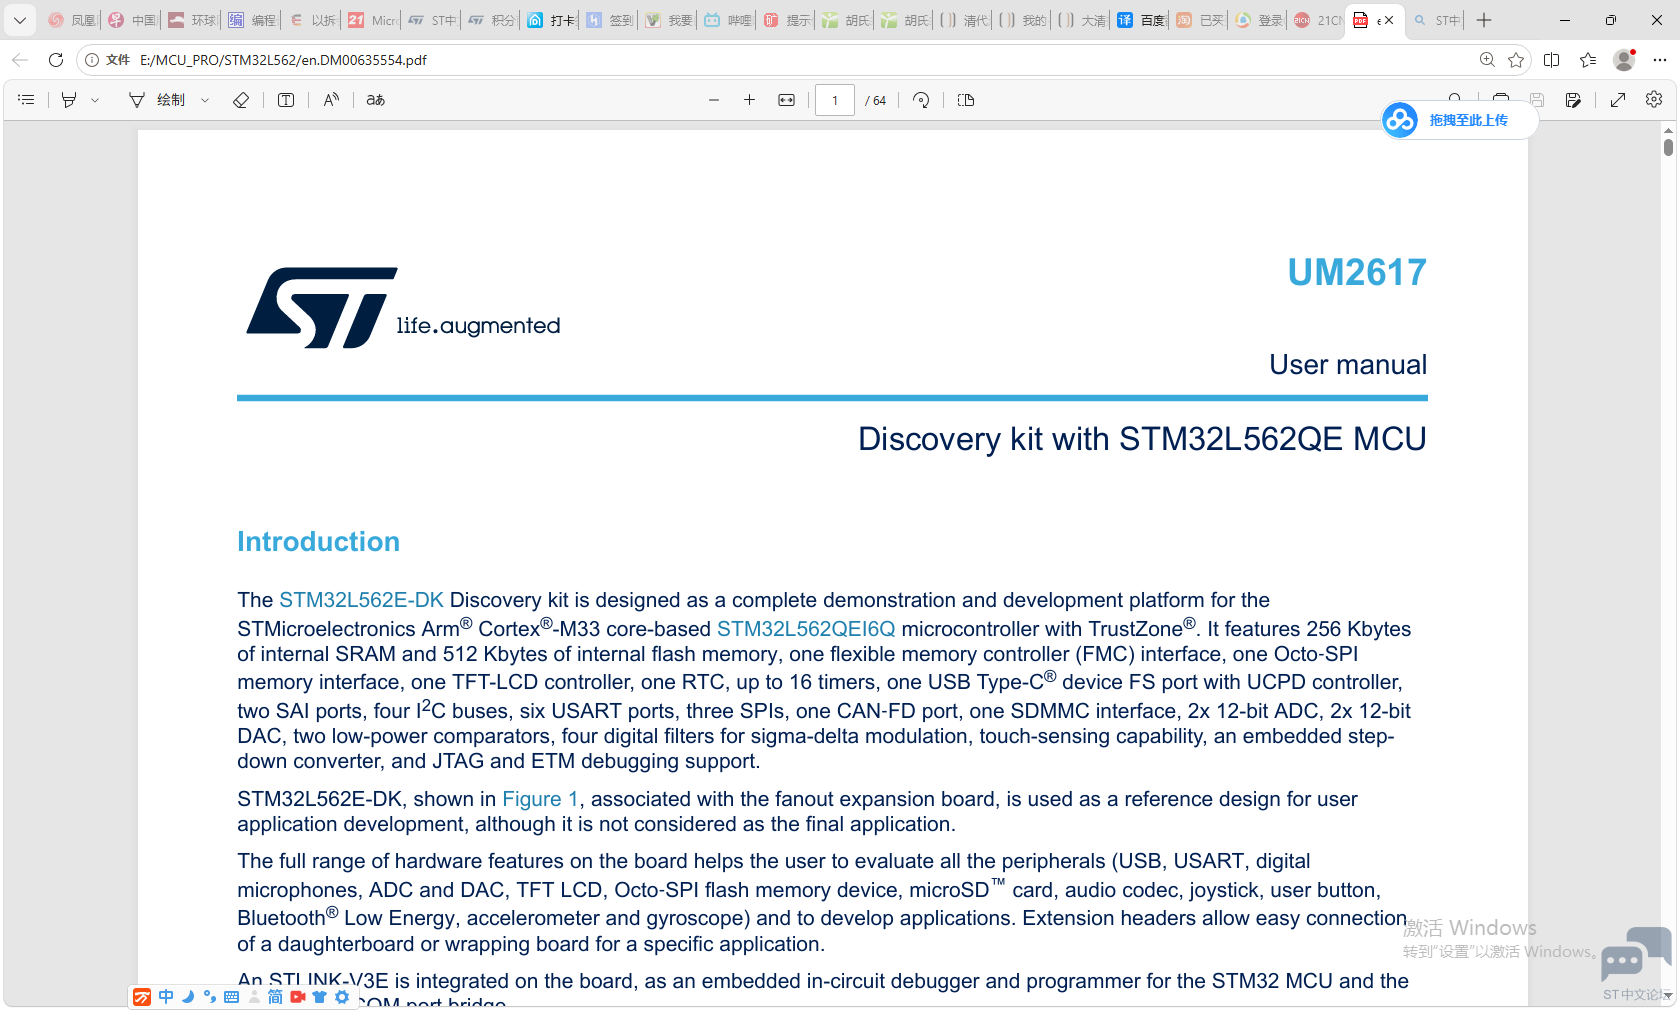Follow the Figure 1 link
1680x1010 pixels.
540,799
